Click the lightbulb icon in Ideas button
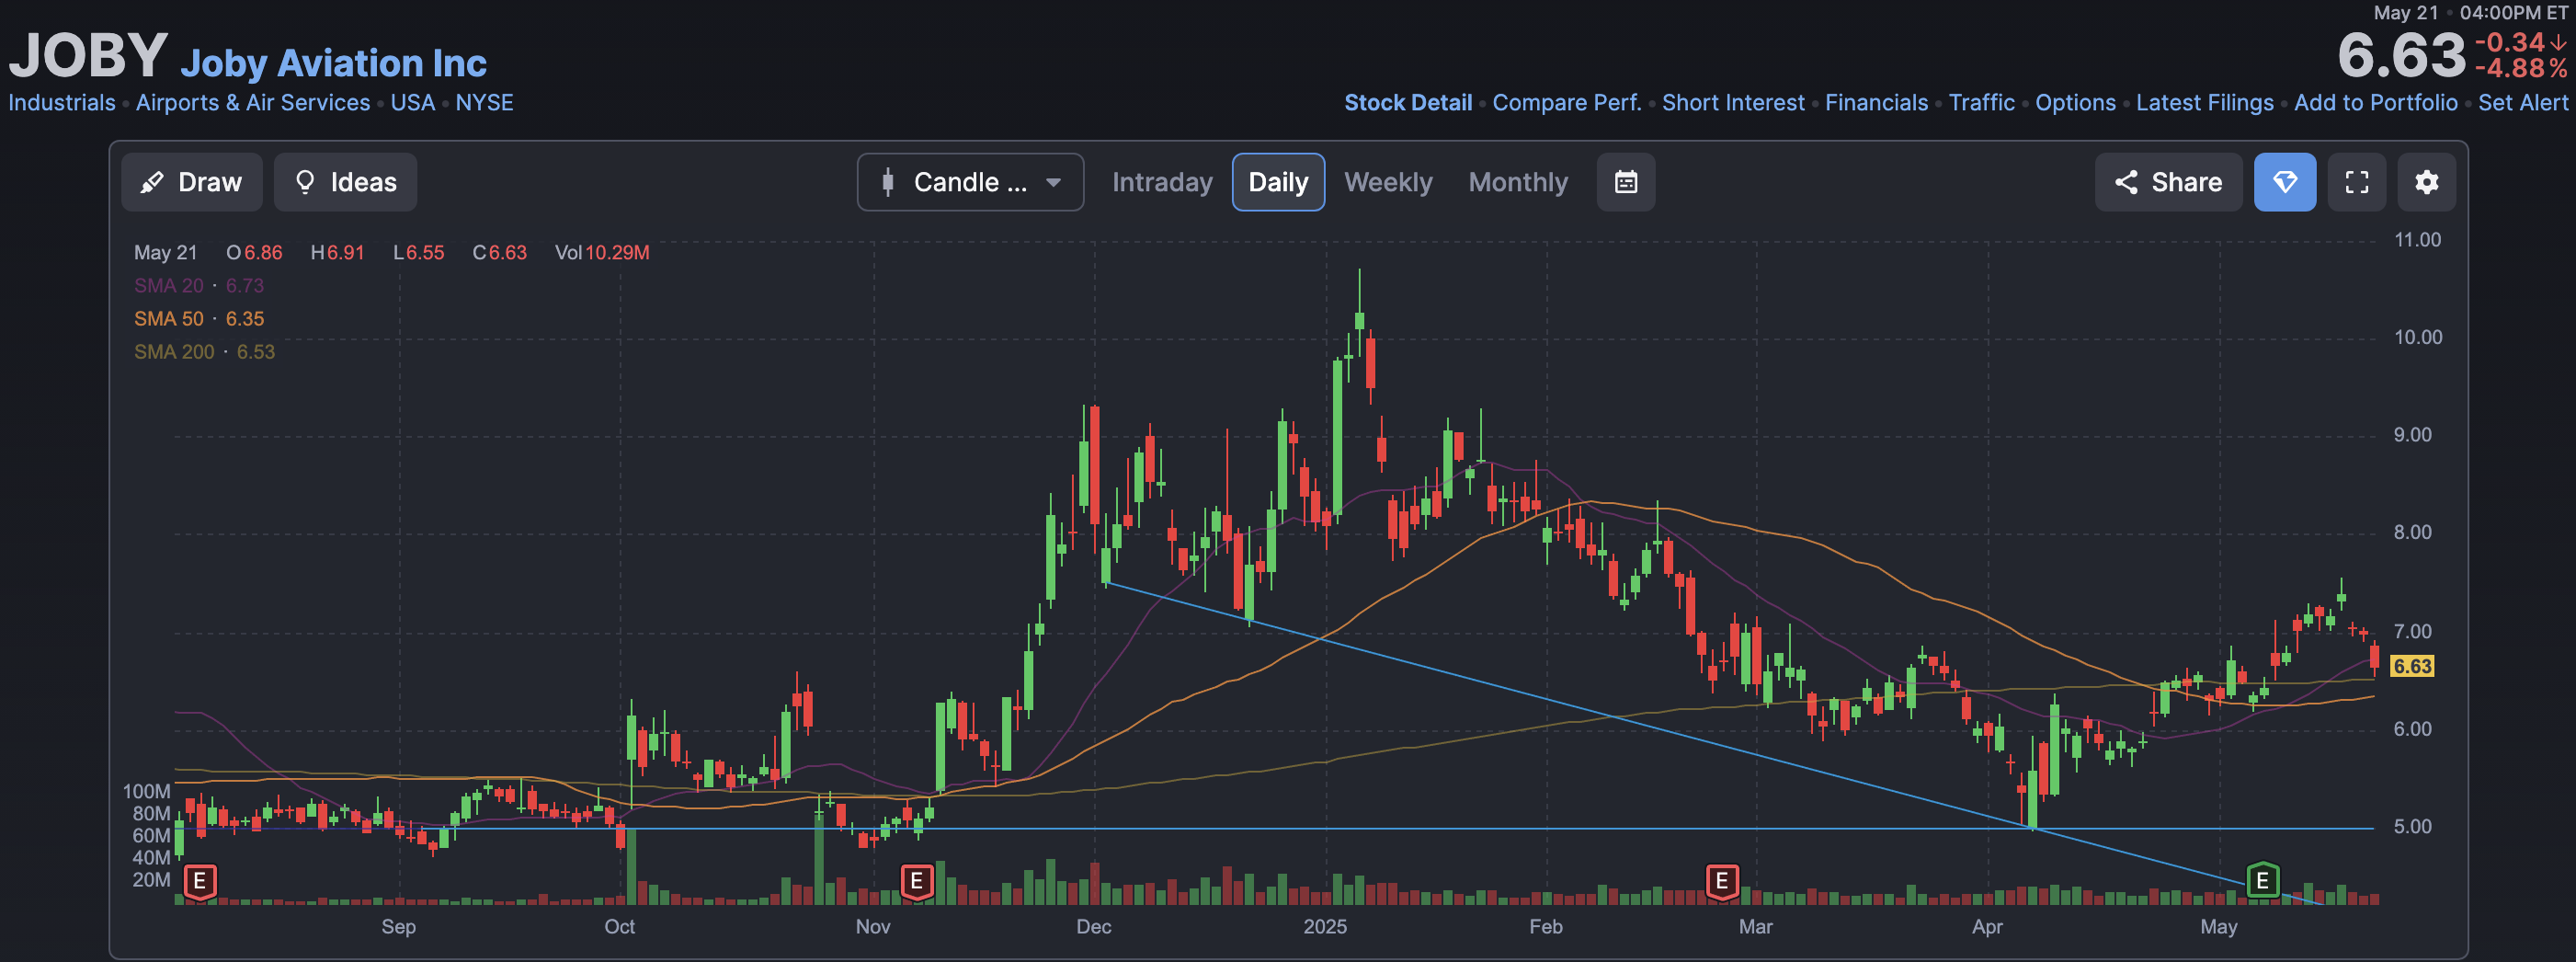Image resolution: width=2576 pixels, height=962 pixels. pos(305,182)
